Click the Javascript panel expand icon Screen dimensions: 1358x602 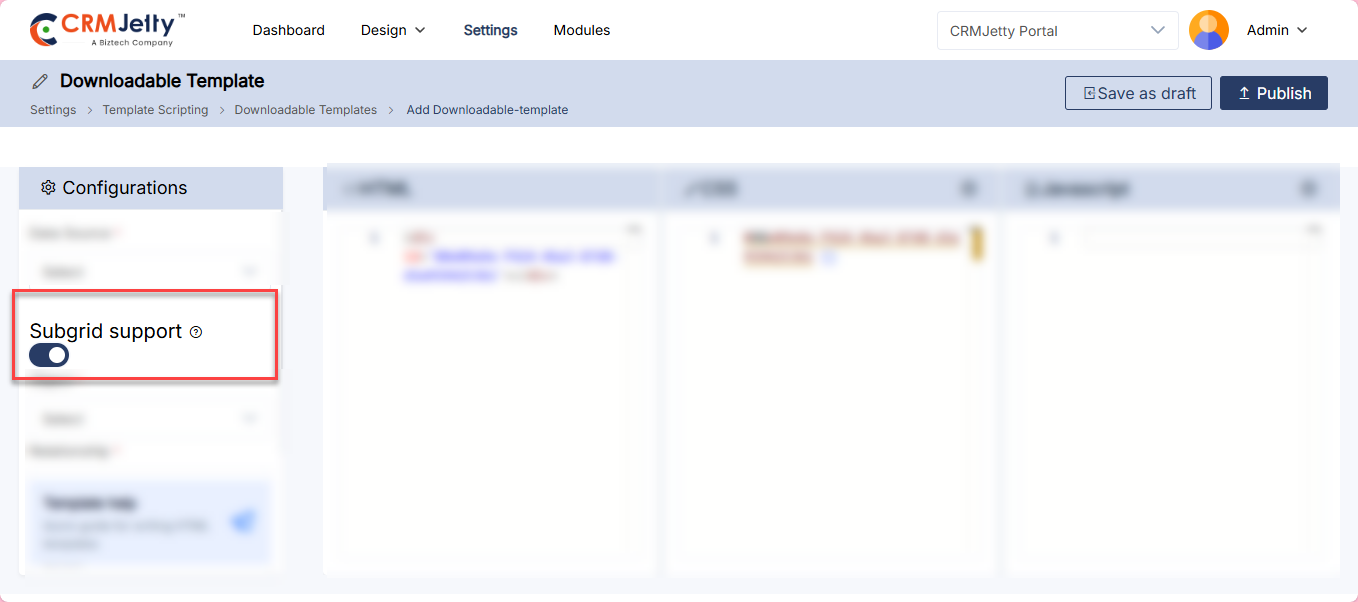click(x=1308, y=188)
